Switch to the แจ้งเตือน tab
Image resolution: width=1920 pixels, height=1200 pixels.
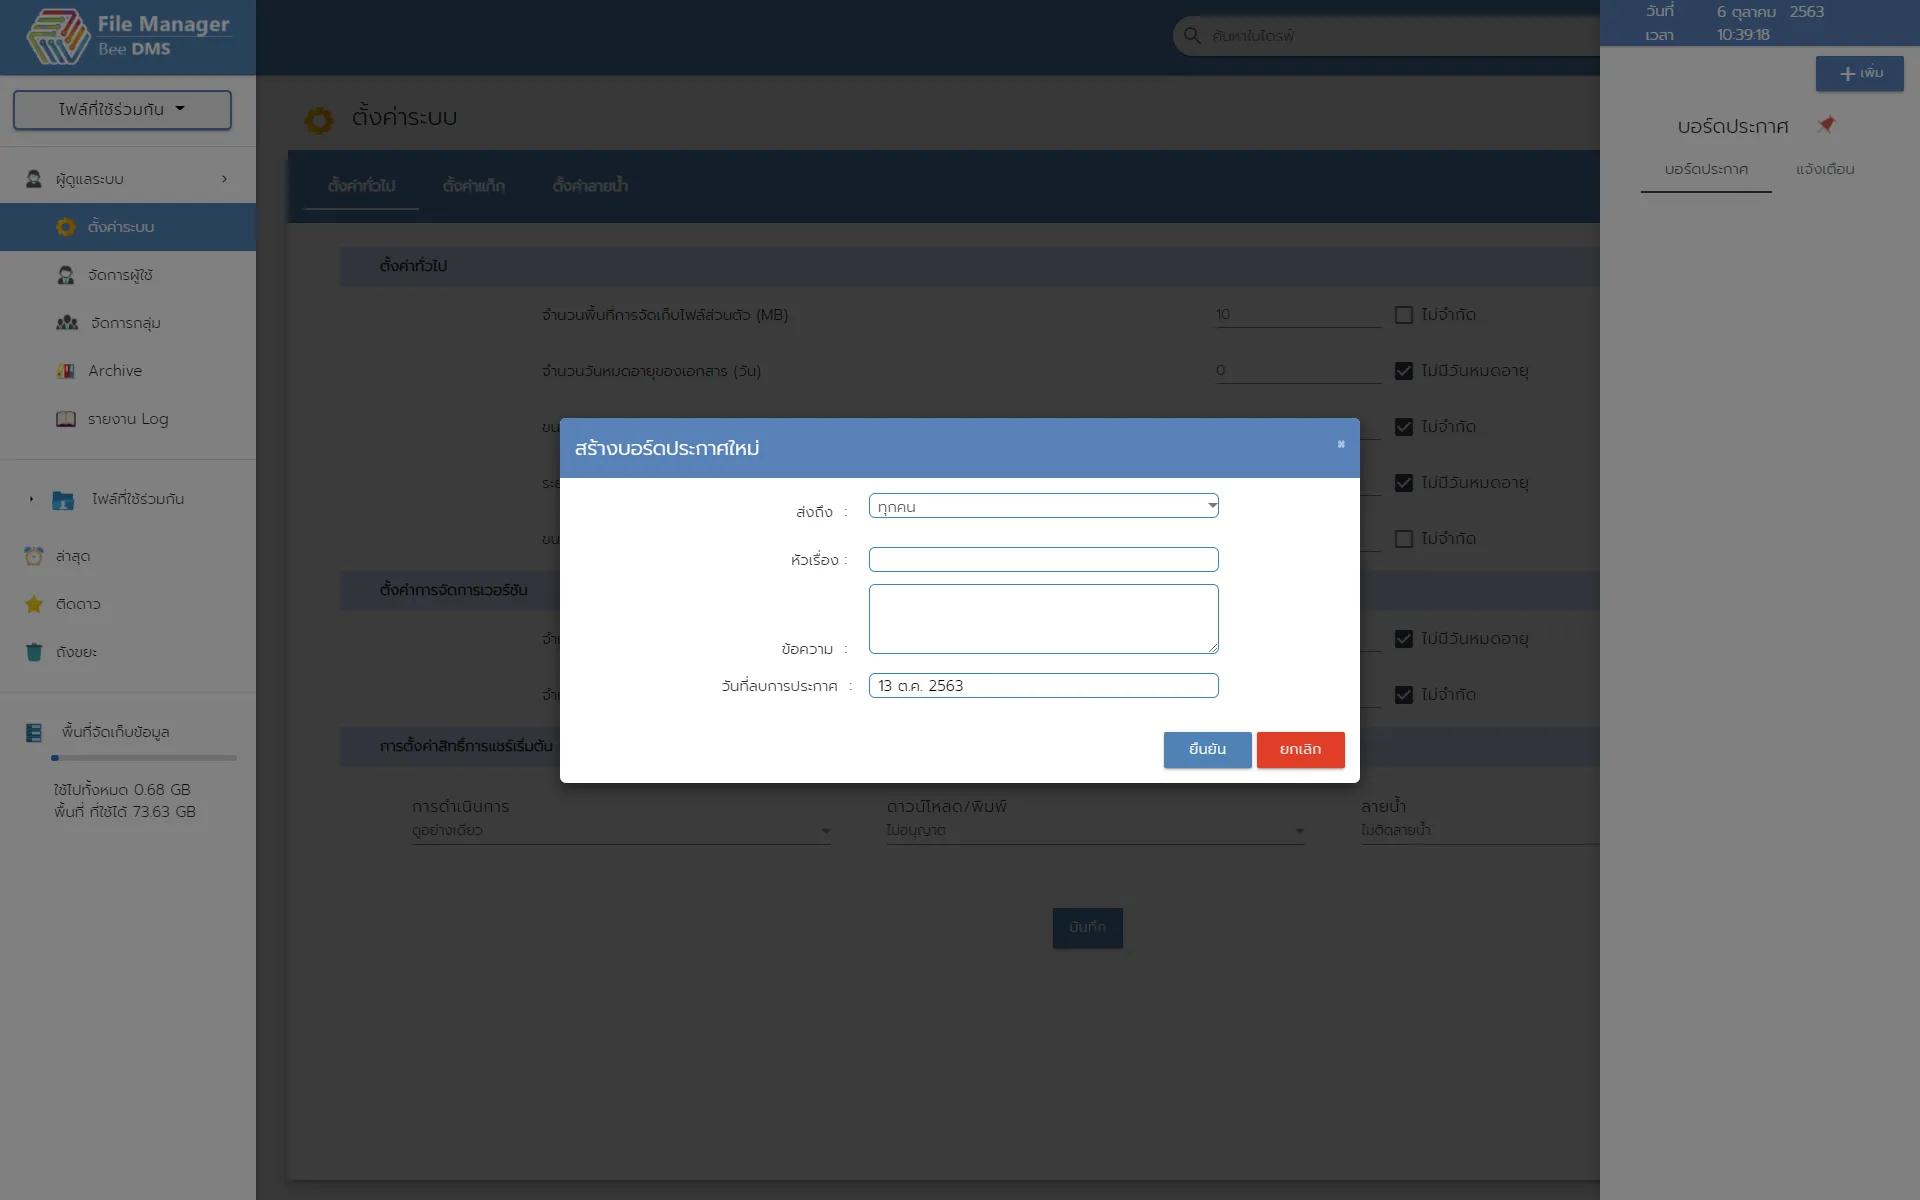coord(1824,170)
